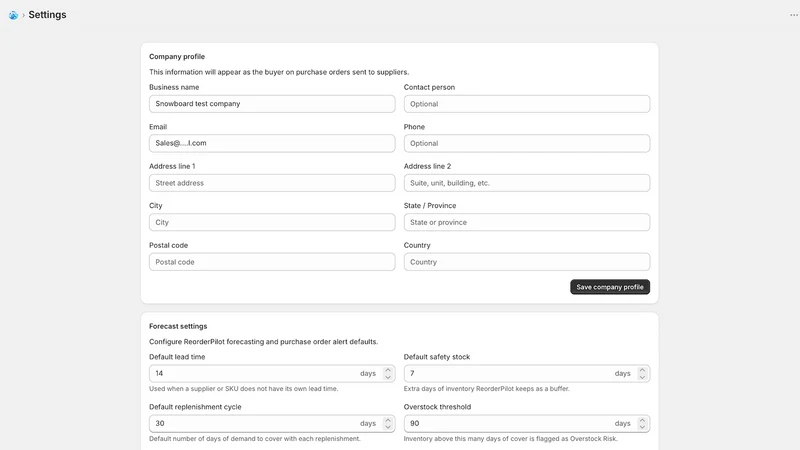Edit the Business name field
The height and width of the screenshot is (450, 800).
coord(272,104)
